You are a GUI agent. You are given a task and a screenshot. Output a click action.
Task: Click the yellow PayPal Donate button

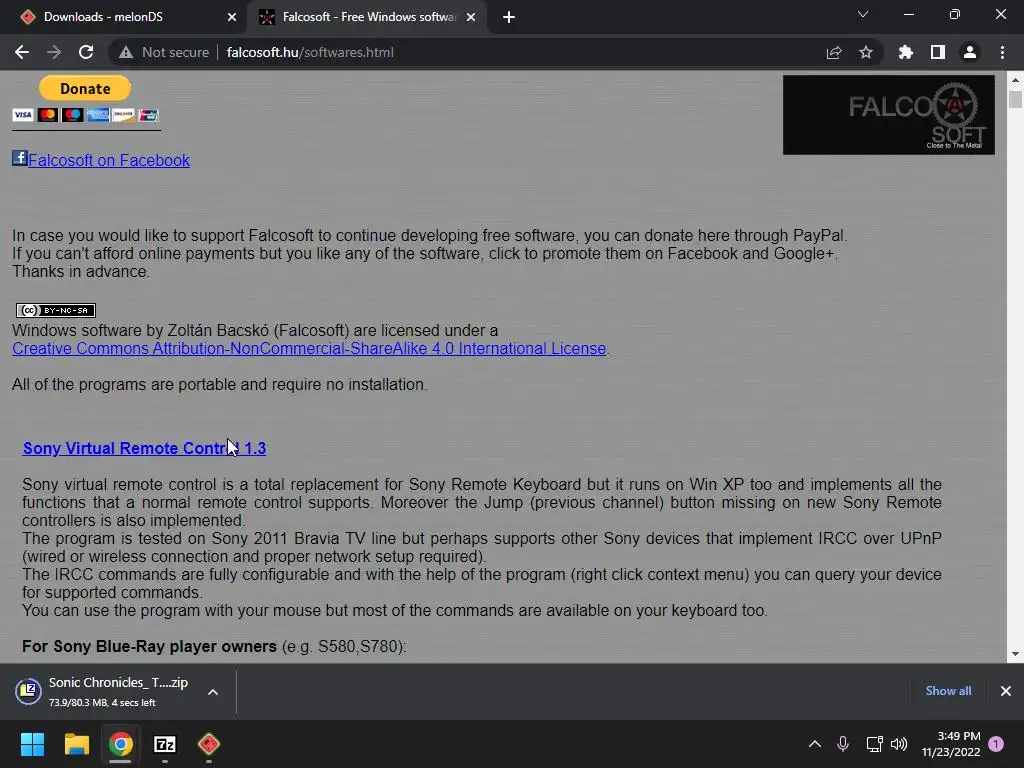[x=85, y=88]
